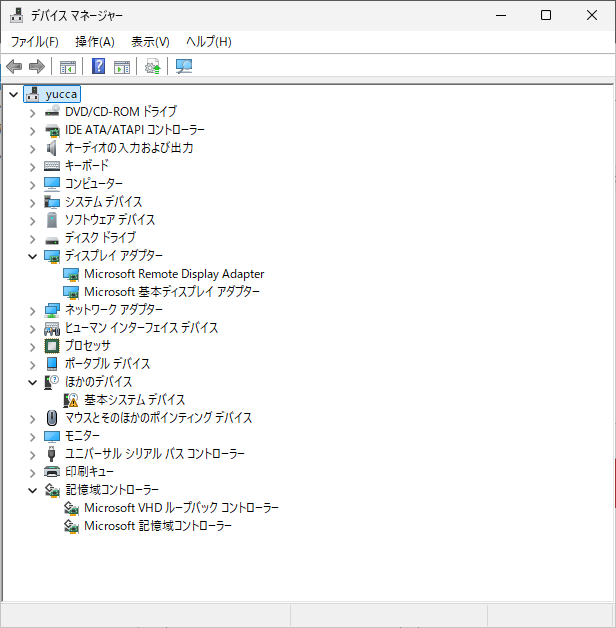The height and width of the screenshot is (628, 616).
Task: Click the audio speaker icon
Action: 51,148
